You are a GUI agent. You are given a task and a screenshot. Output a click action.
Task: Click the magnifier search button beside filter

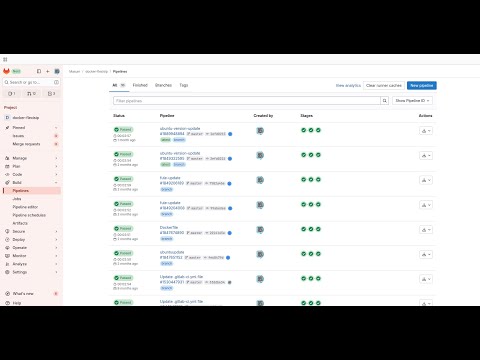[x=385, y=101]
